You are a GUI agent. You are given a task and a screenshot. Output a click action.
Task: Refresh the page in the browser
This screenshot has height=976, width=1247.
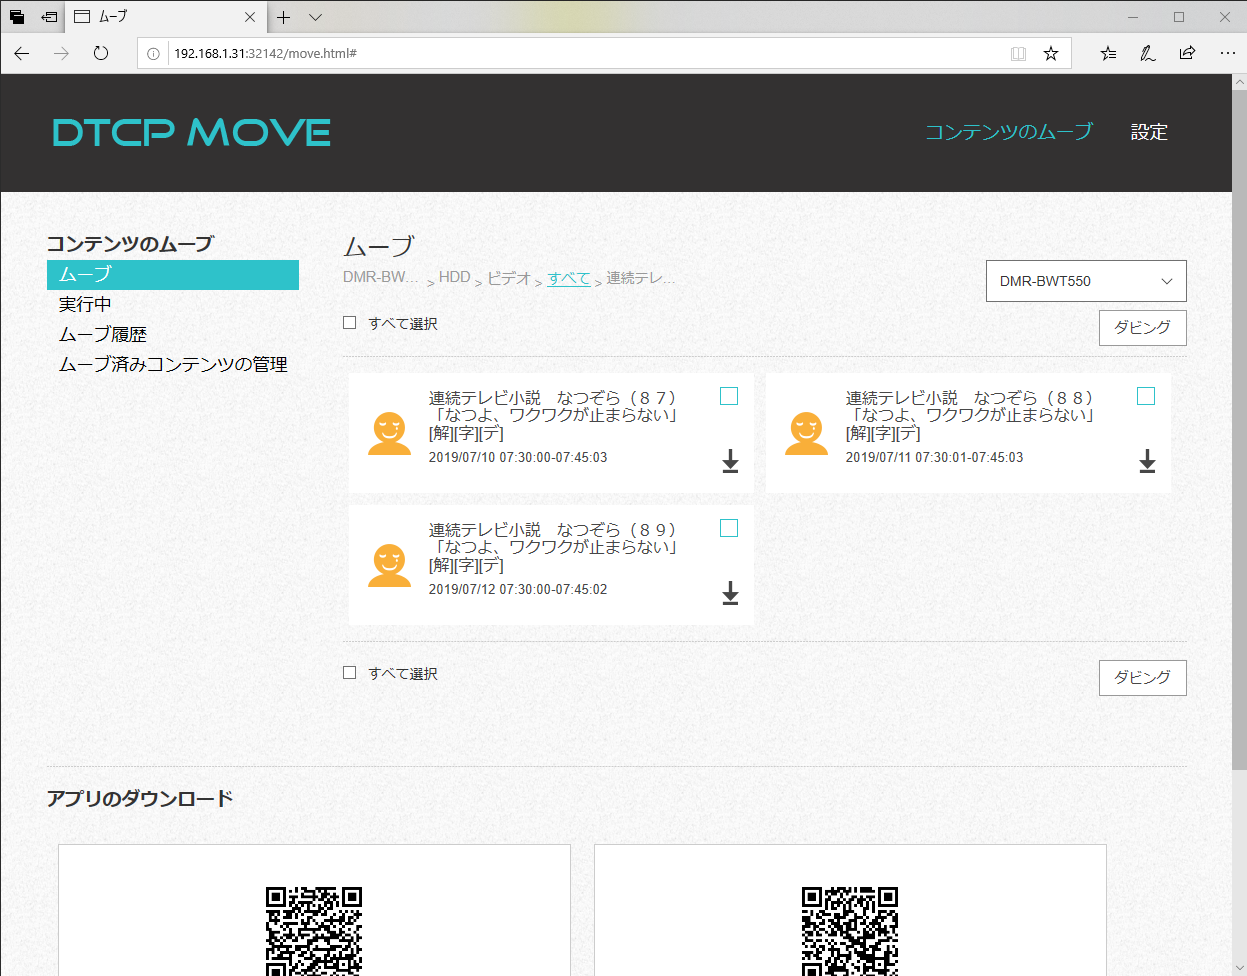(x=100, y=53)
